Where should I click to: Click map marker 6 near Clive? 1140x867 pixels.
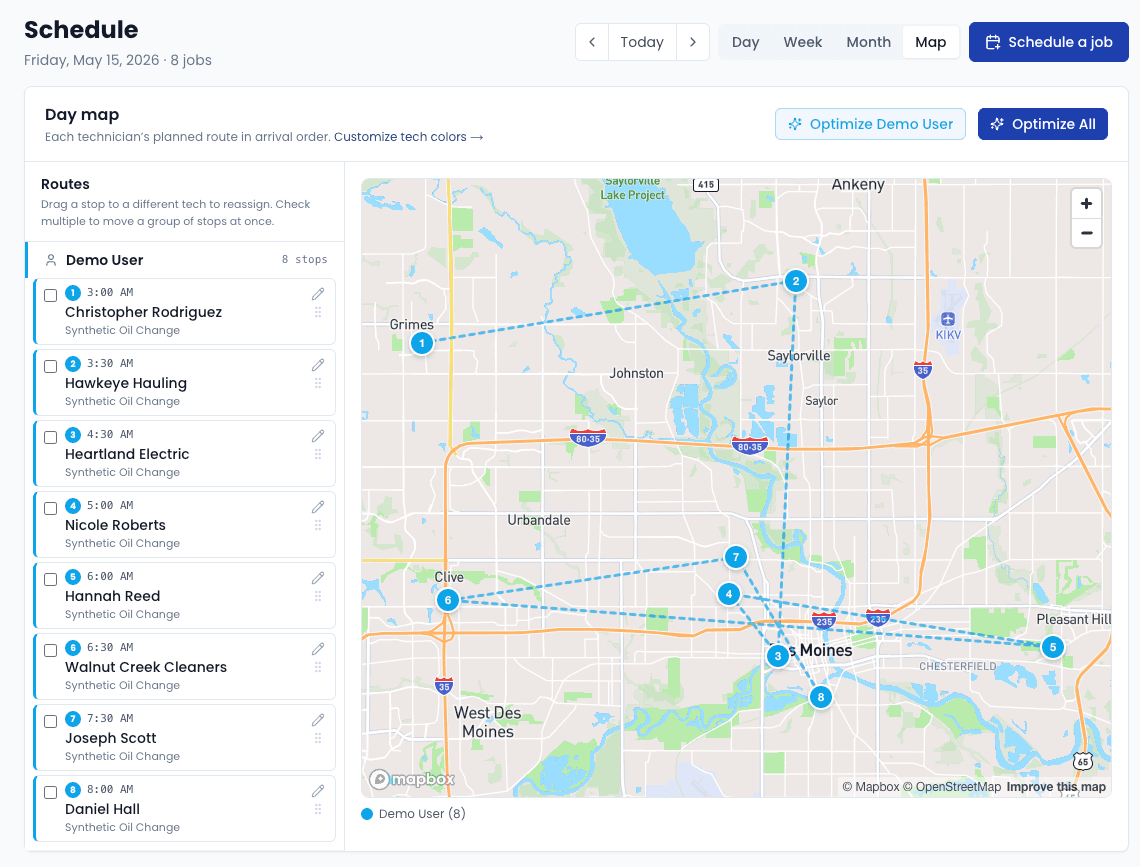tap(448, 600)
